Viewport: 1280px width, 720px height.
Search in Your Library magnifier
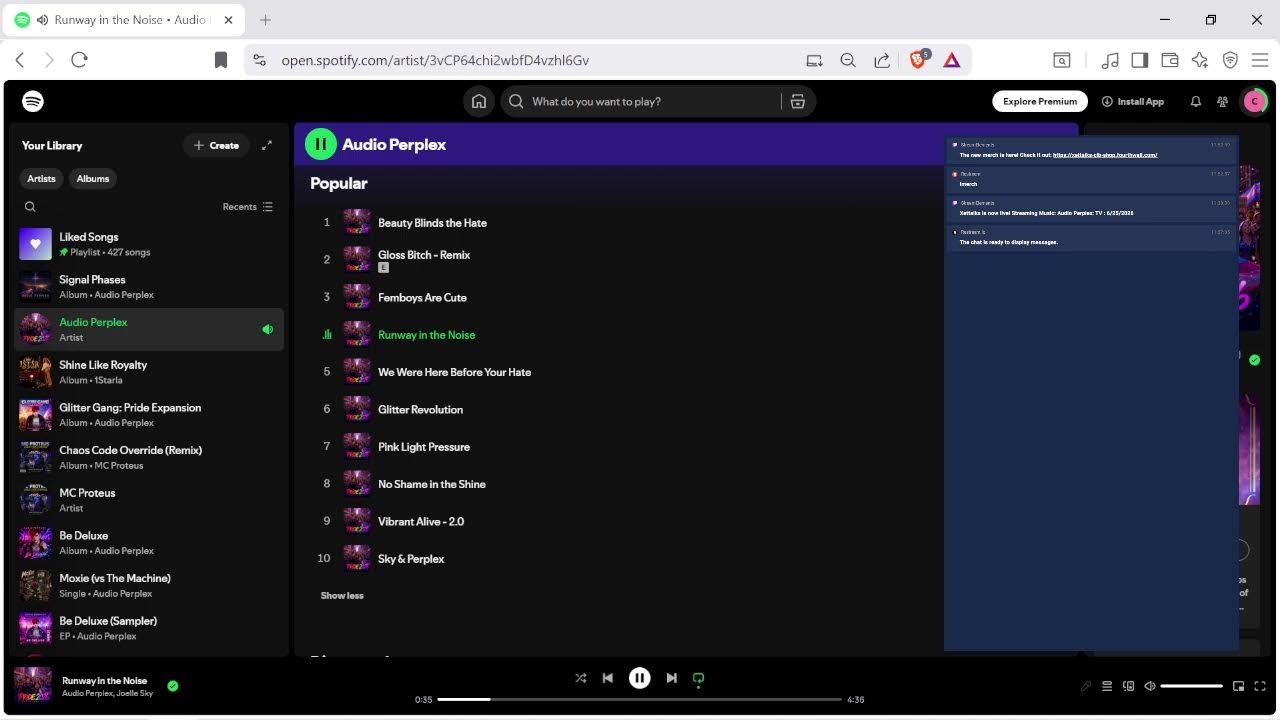pyautogui.click(x=30, y=207)
